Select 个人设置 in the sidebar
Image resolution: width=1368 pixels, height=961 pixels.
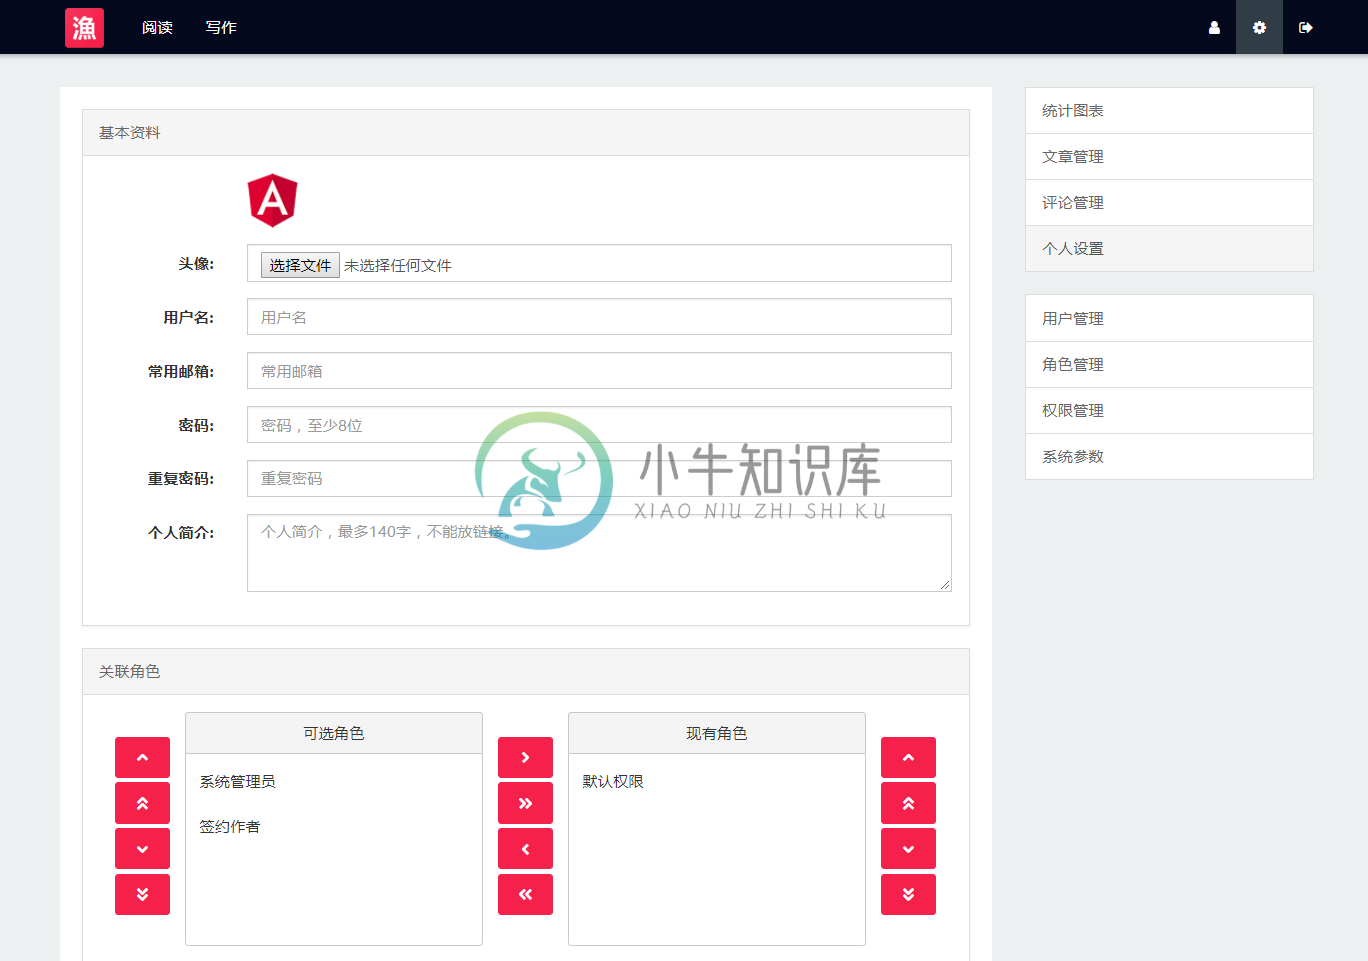tap(1169, 249)
